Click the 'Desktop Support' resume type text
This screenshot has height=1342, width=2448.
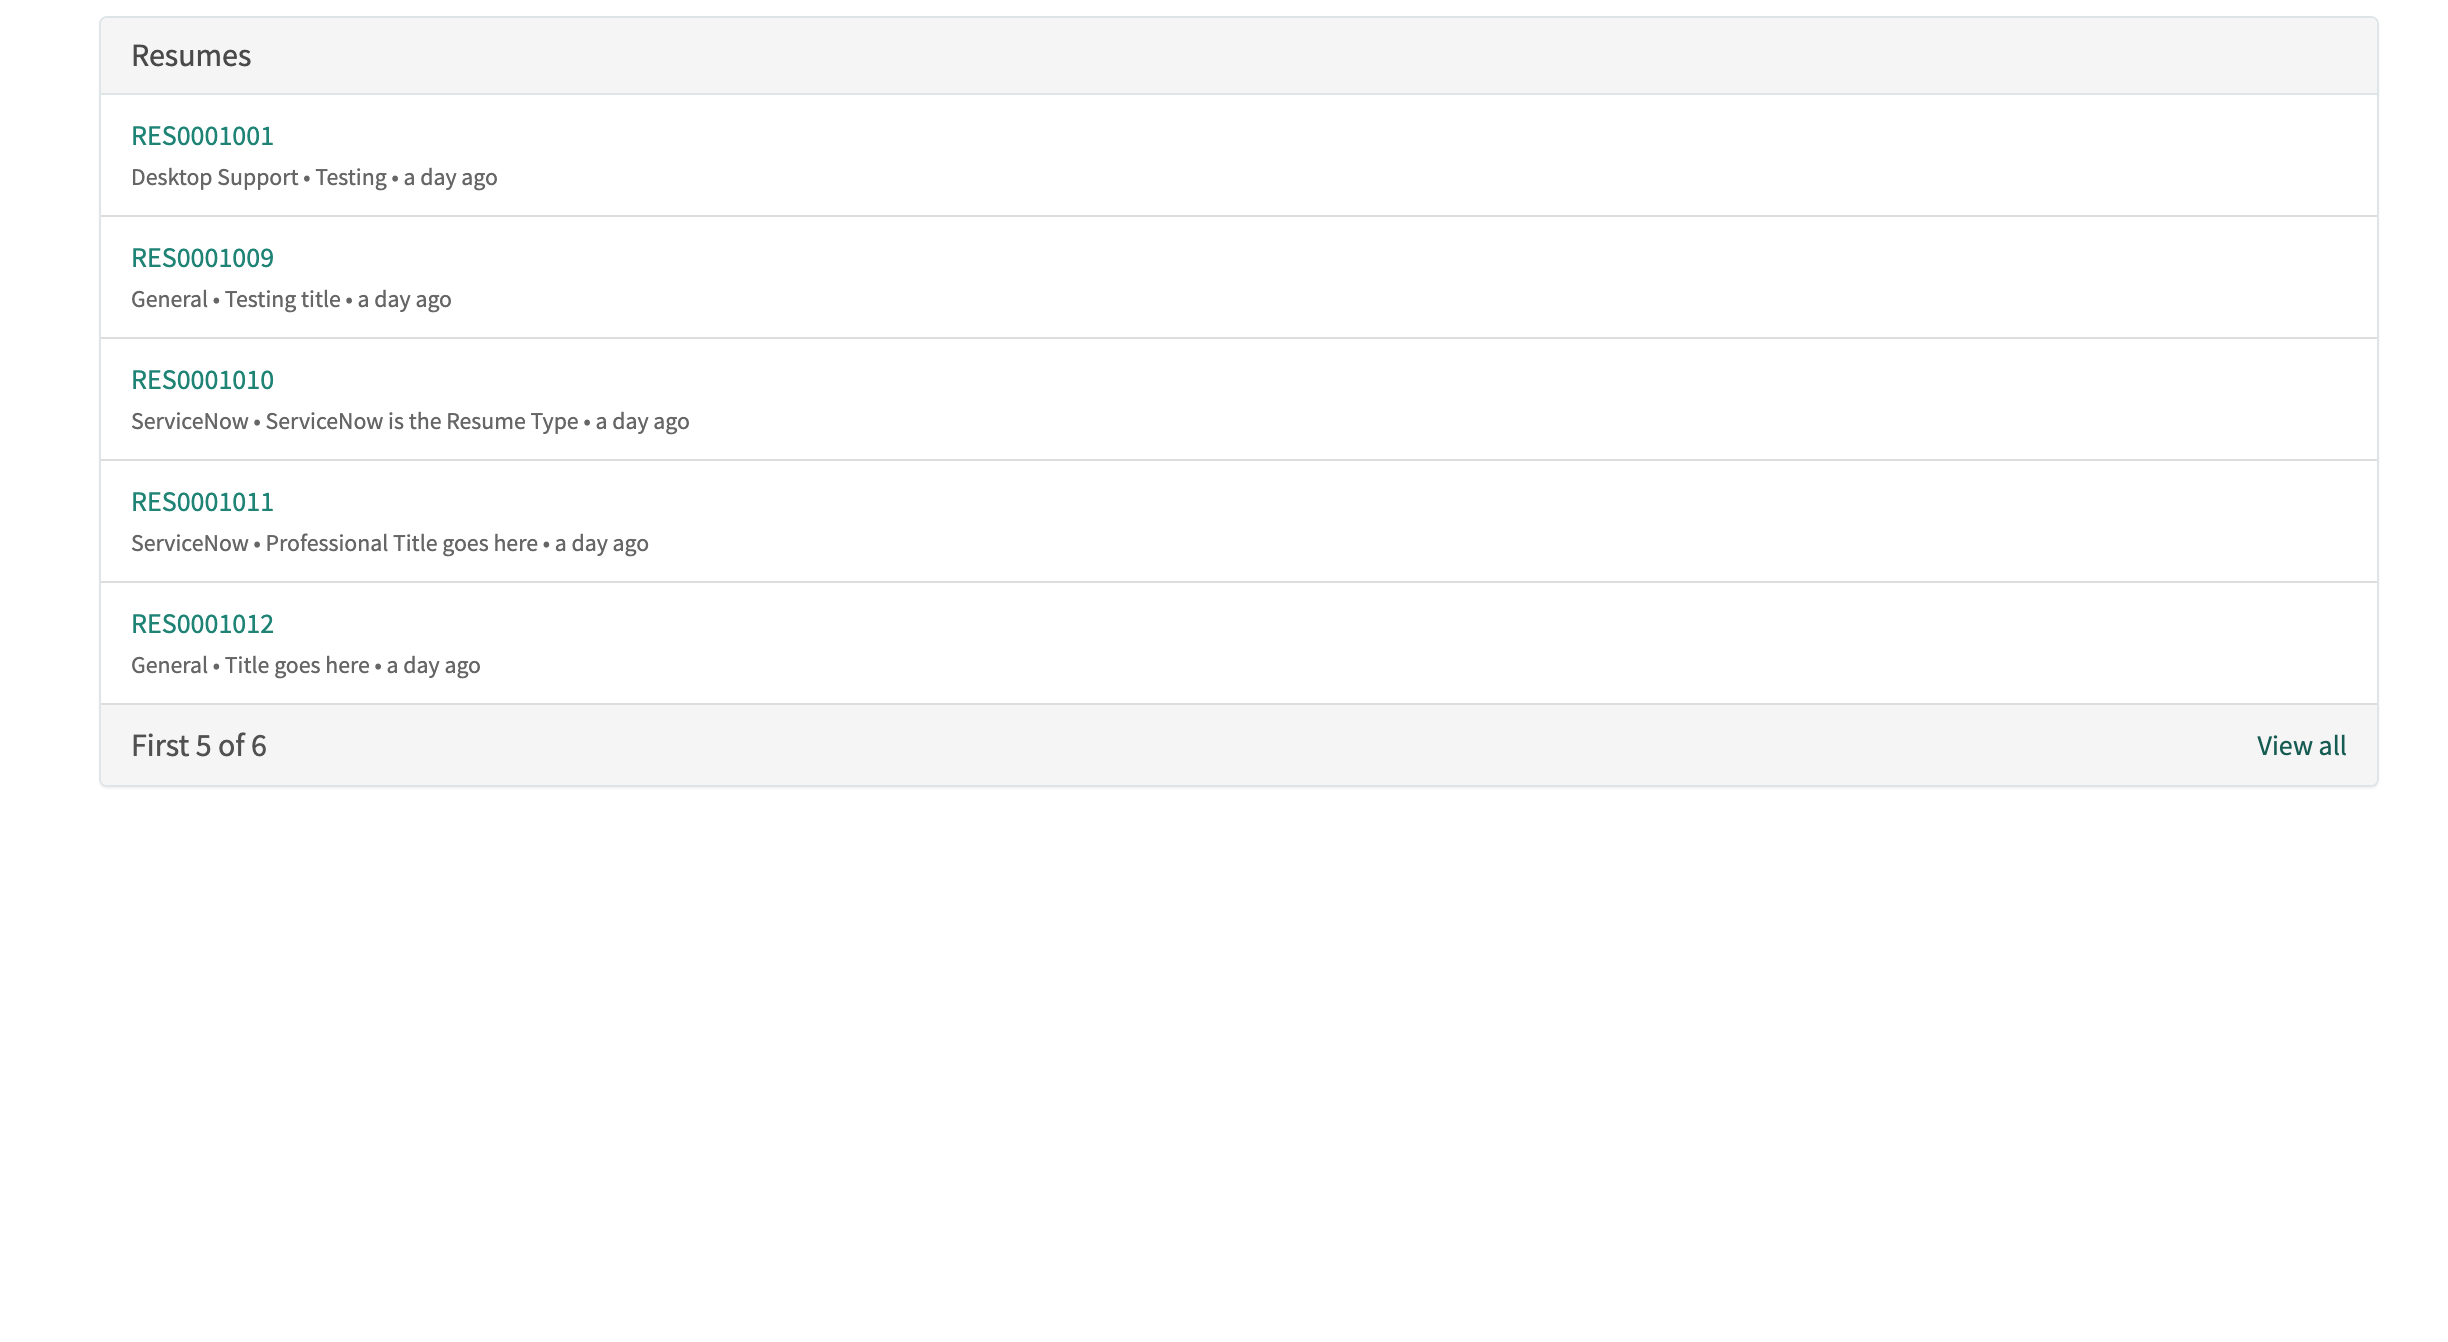pos(215,177)
